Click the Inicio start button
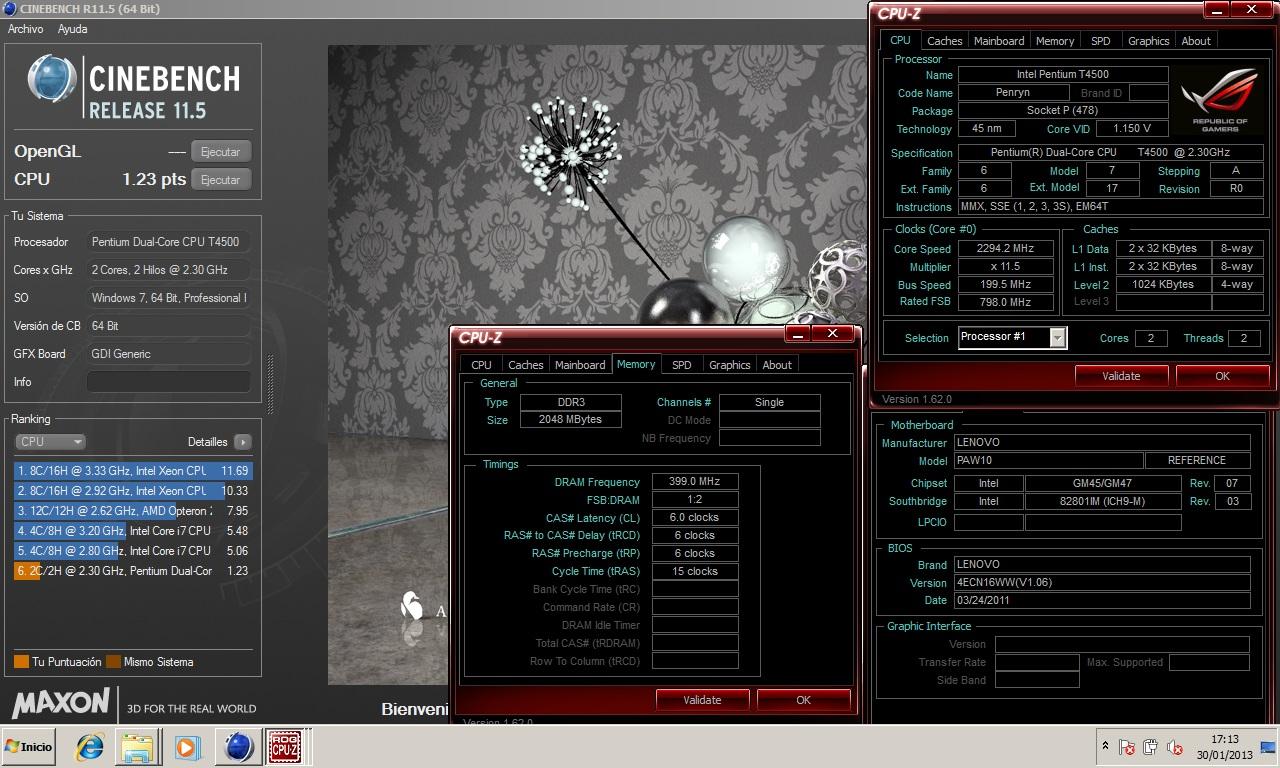 pos(29,746)
